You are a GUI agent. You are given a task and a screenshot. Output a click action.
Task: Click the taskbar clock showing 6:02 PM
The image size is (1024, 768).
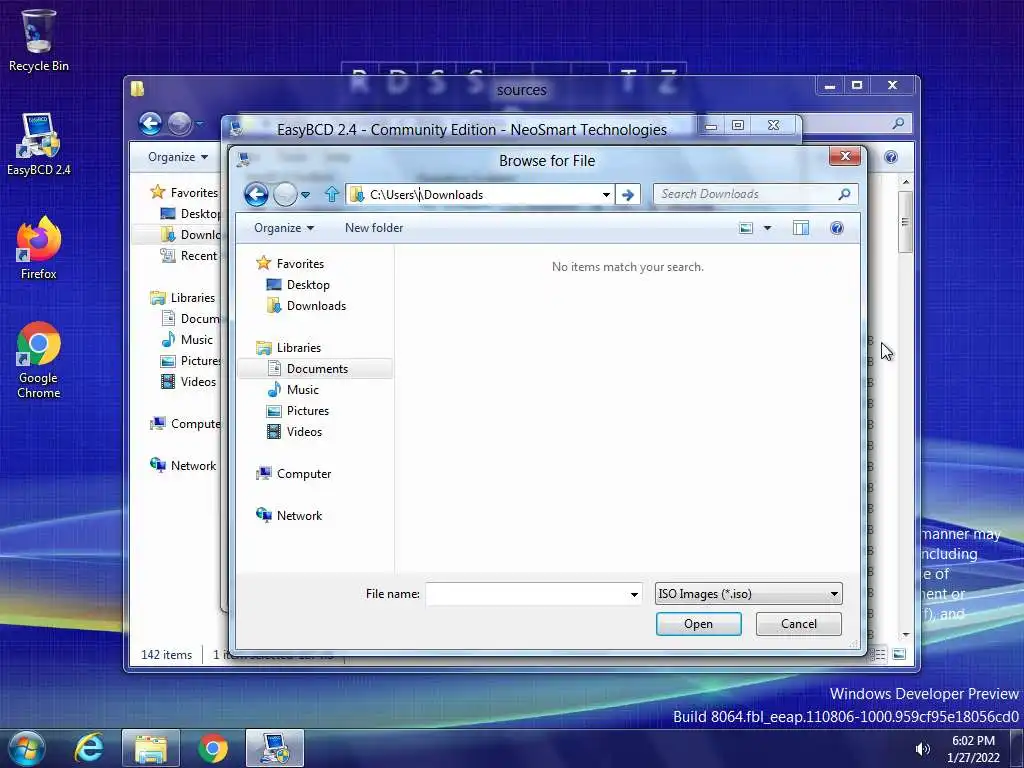click(973, 748)
